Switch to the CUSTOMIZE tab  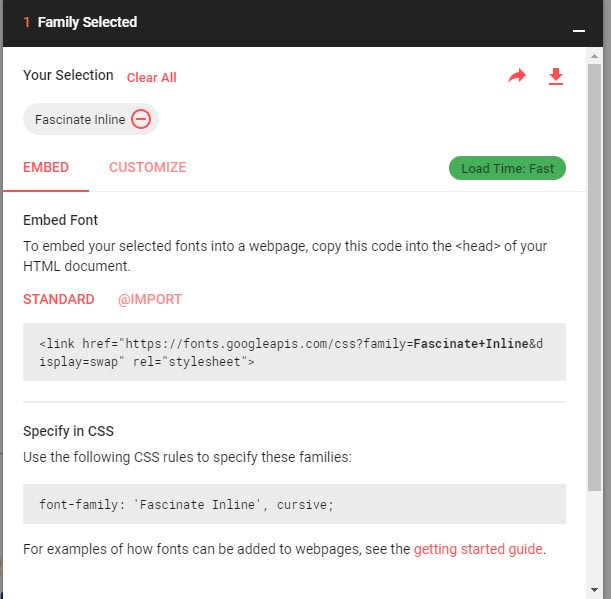148,167
